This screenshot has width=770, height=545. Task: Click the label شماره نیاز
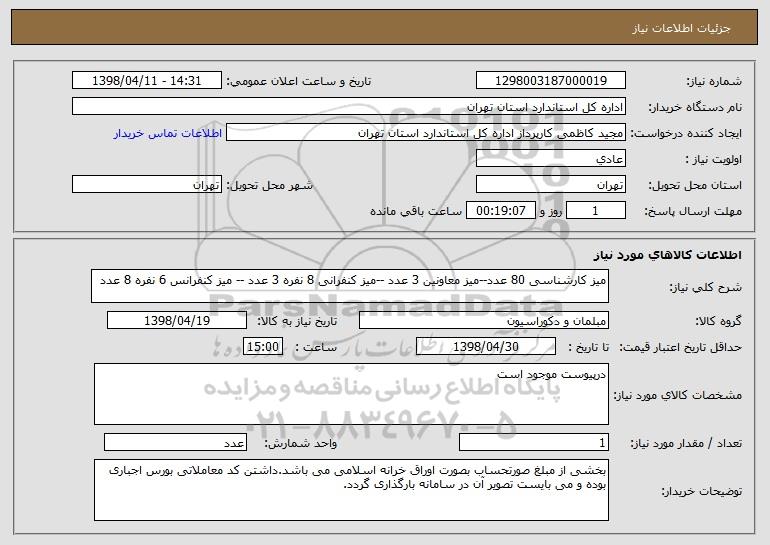(714, 81)
